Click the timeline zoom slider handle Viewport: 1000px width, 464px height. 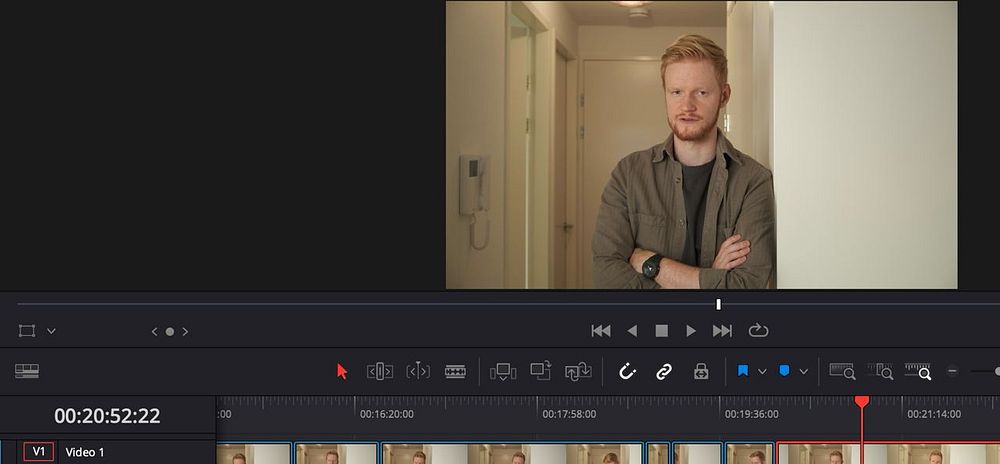(997, 371)
